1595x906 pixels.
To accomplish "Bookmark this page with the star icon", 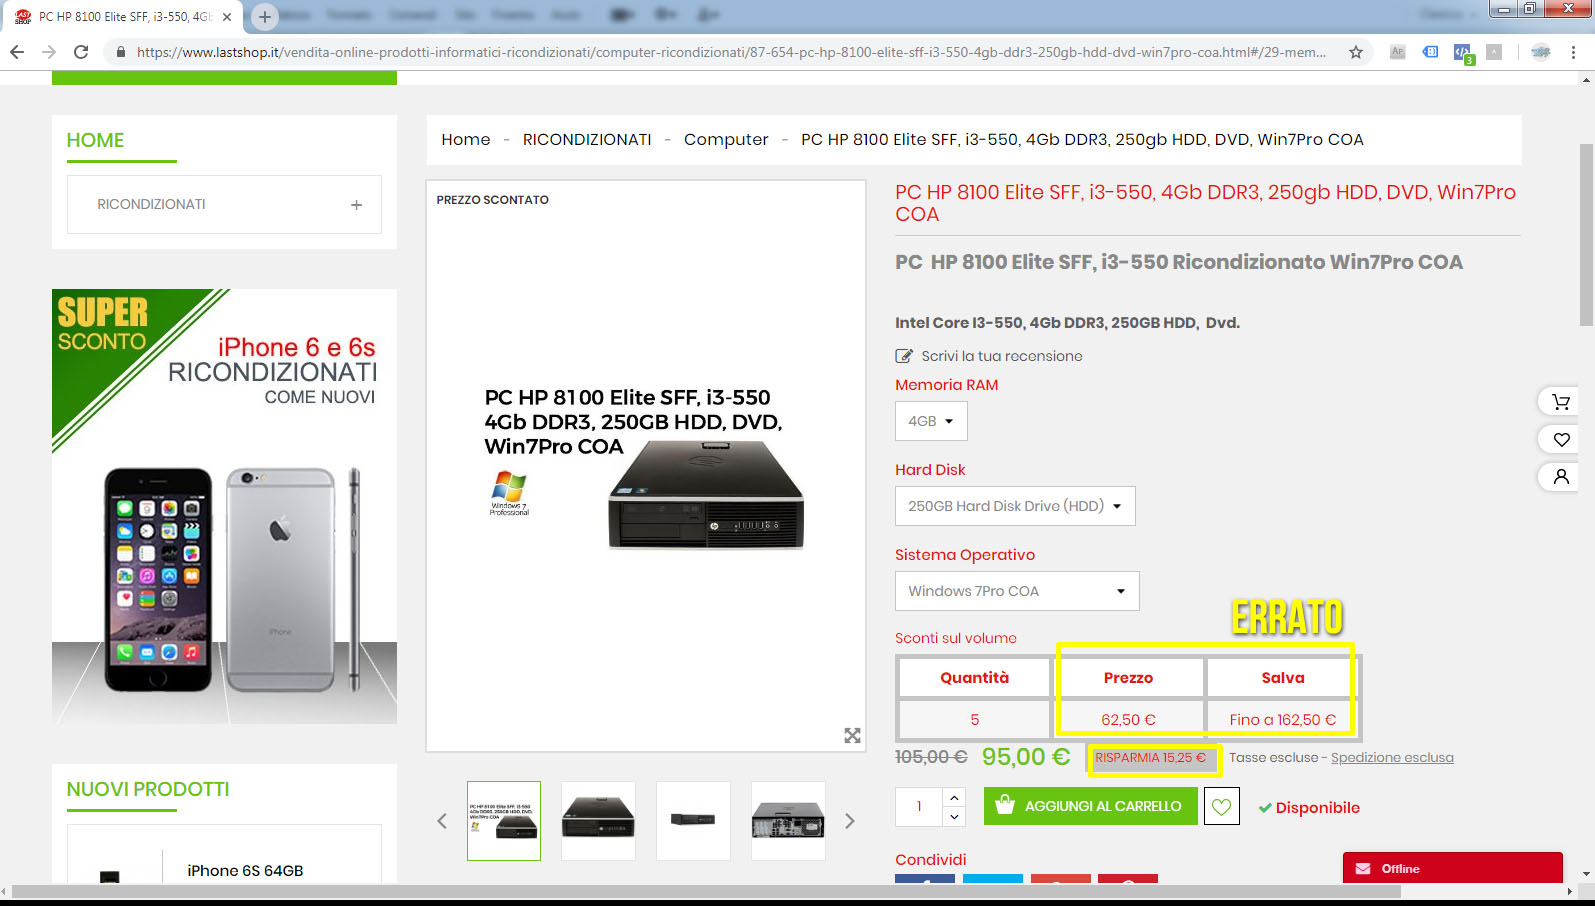I will 1356,52.
